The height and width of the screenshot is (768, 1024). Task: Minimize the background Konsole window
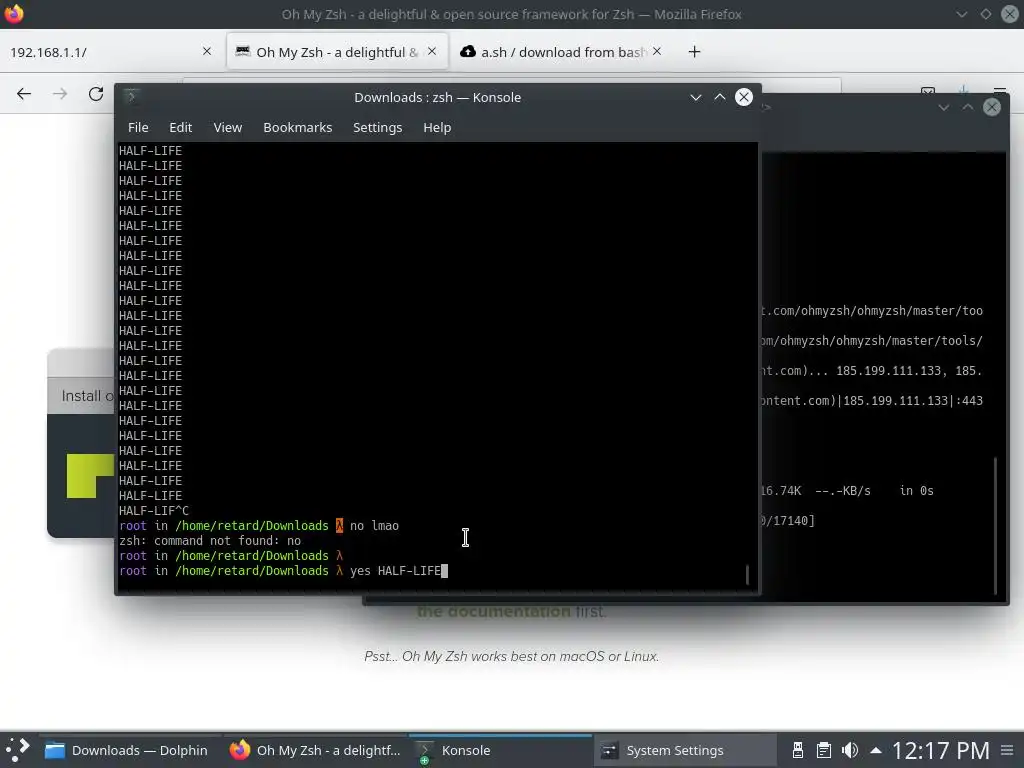click(x=944, y=107)
